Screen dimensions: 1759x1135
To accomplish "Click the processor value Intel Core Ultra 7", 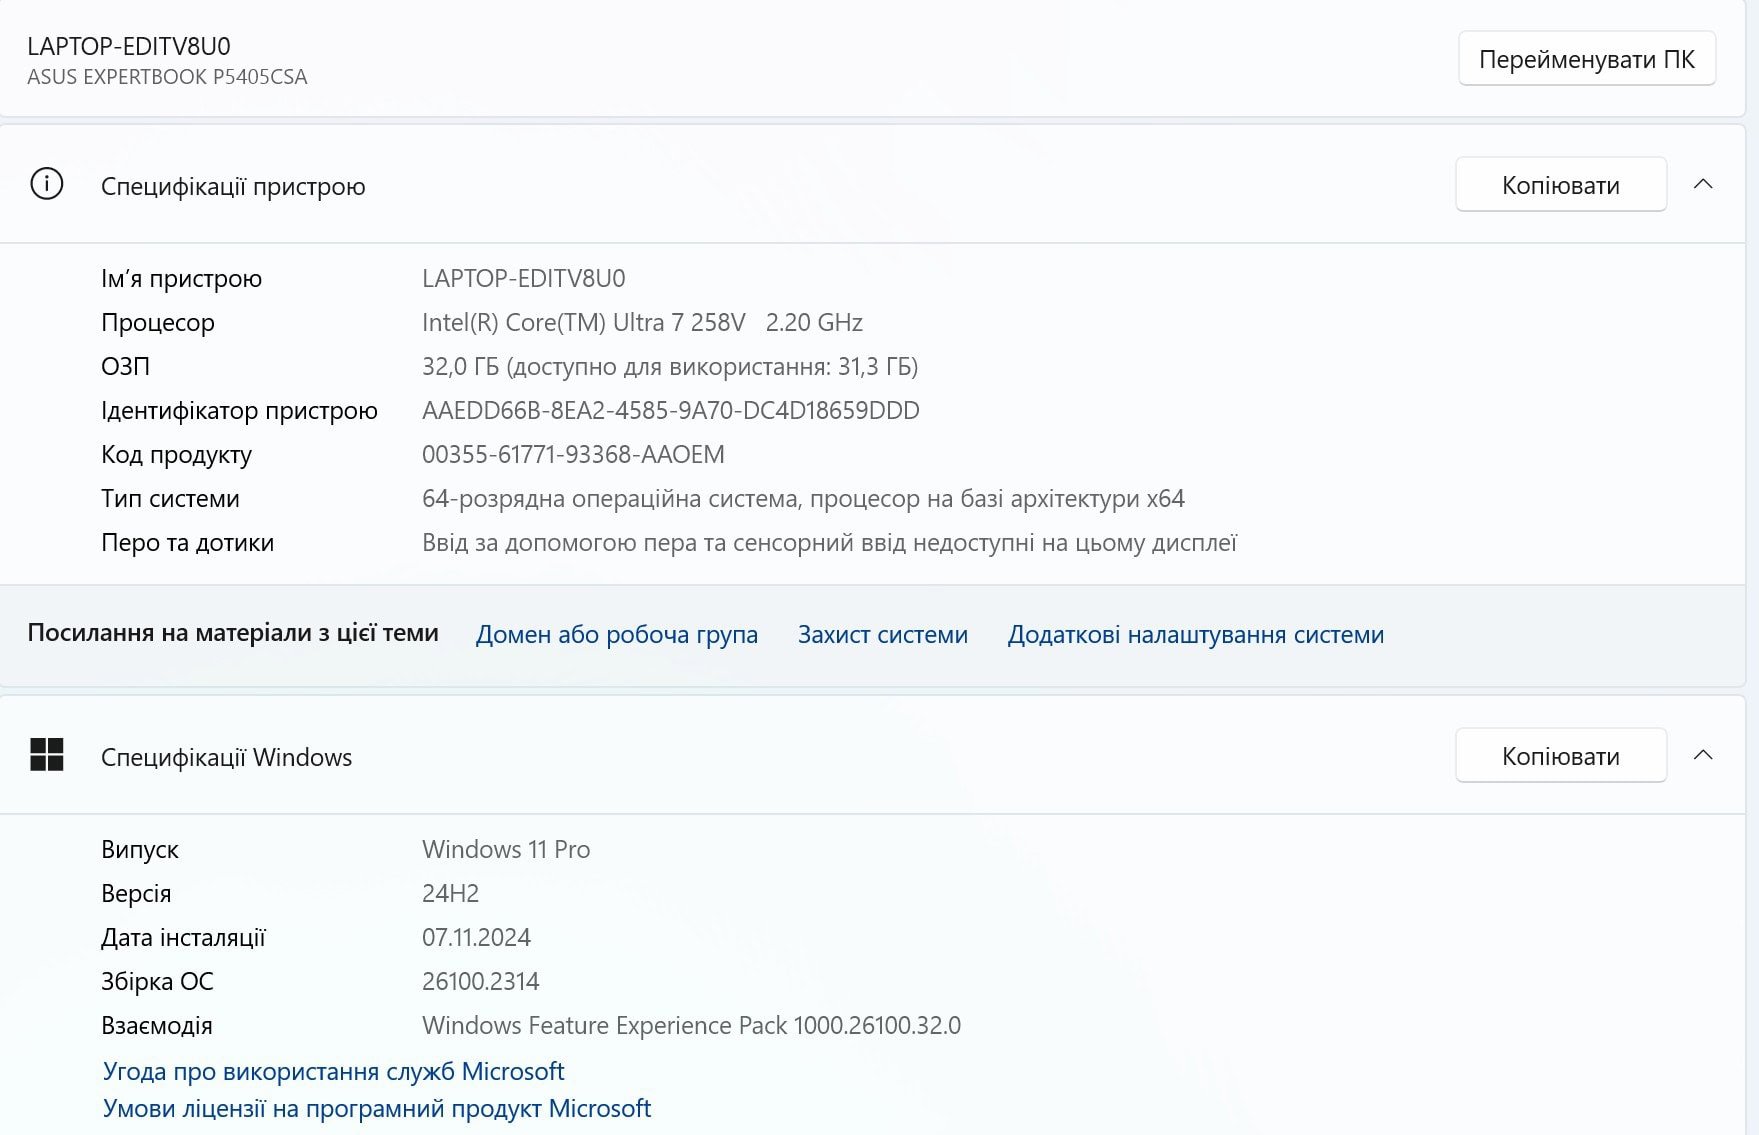I will pos(640,322).
